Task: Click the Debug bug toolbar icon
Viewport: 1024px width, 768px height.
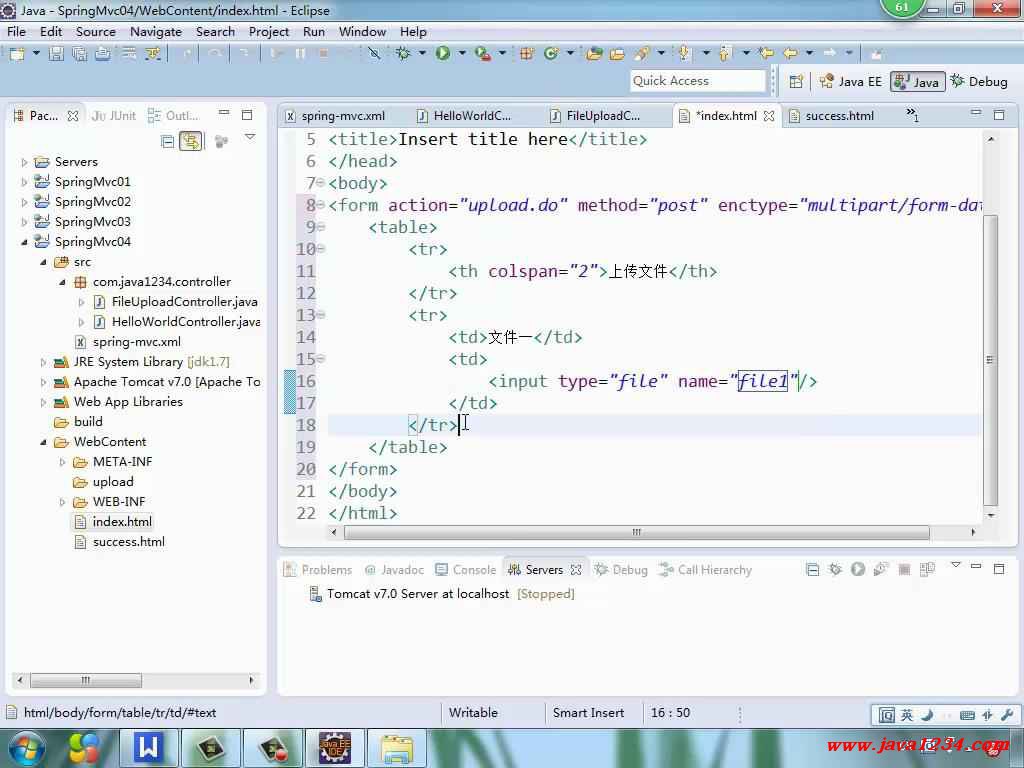Action: click(403, 54)
